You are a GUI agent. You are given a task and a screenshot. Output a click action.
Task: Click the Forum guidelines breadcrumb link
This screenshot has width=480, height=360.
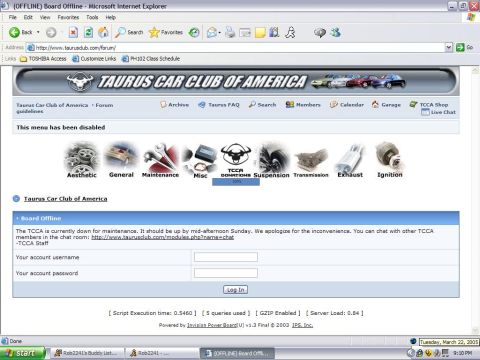(65, 108)
